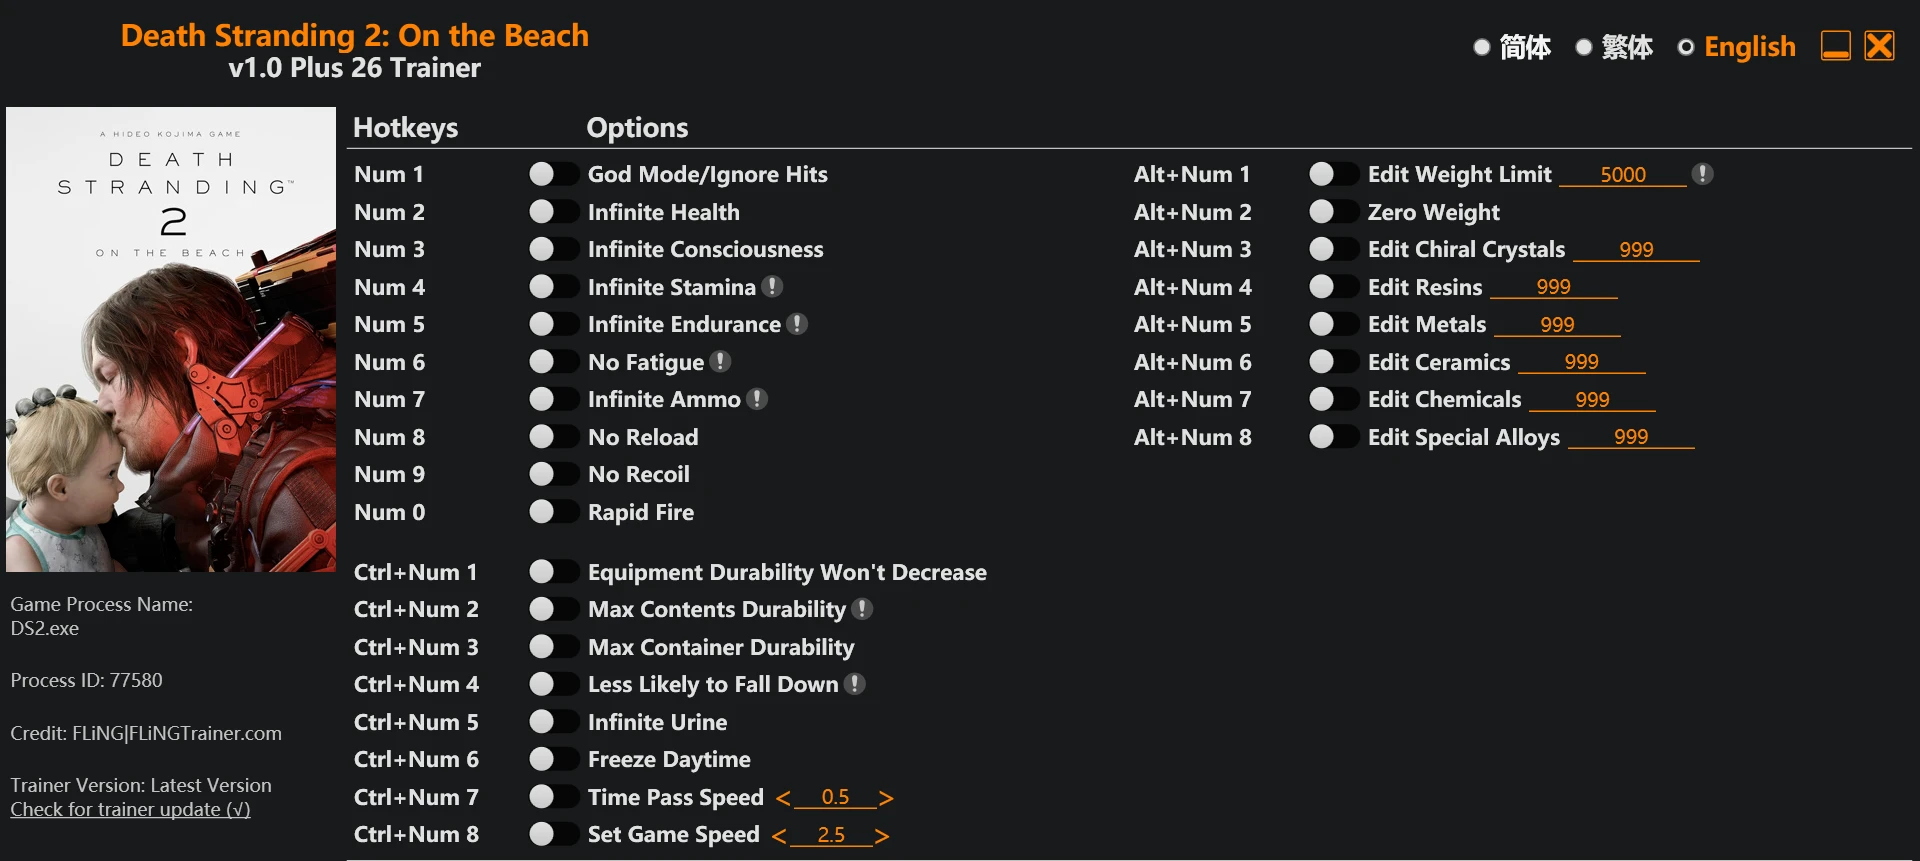Decrease Set Game Speed with left arrow
This screenshot has width=1920, height=861.
[779, 836]
